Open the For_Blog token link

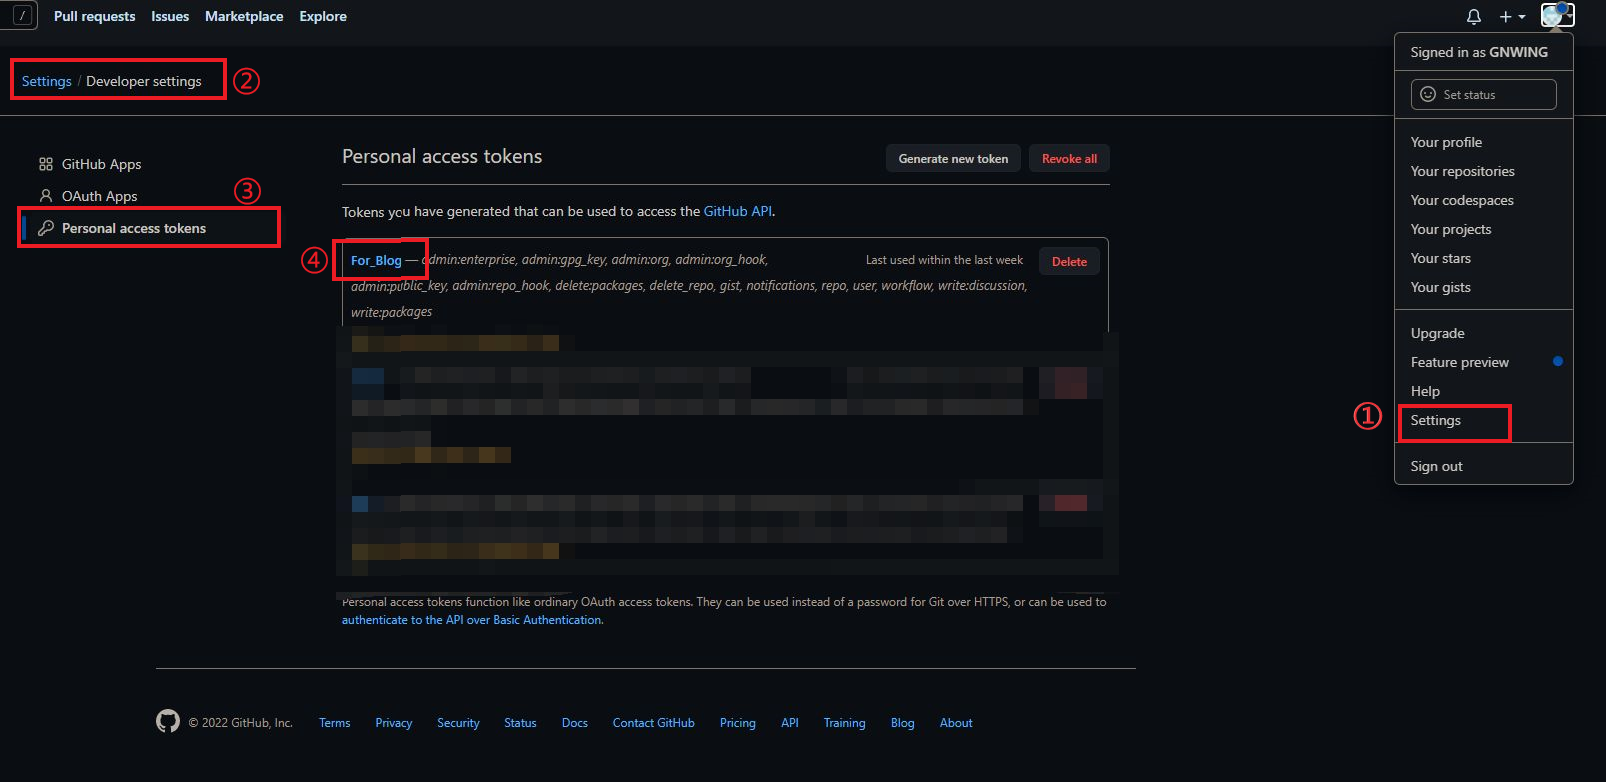376,260
